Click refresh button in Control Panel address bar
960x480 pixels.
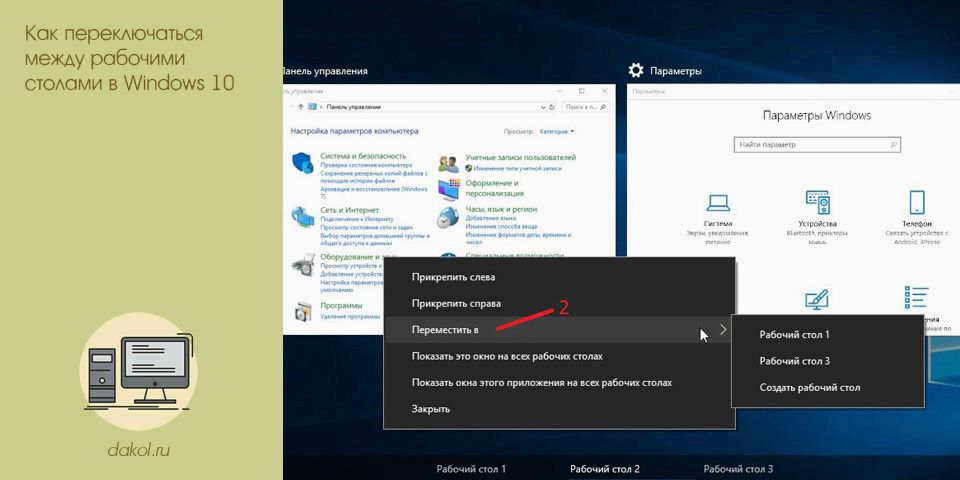pyautogui.click(x=552, y=107)
